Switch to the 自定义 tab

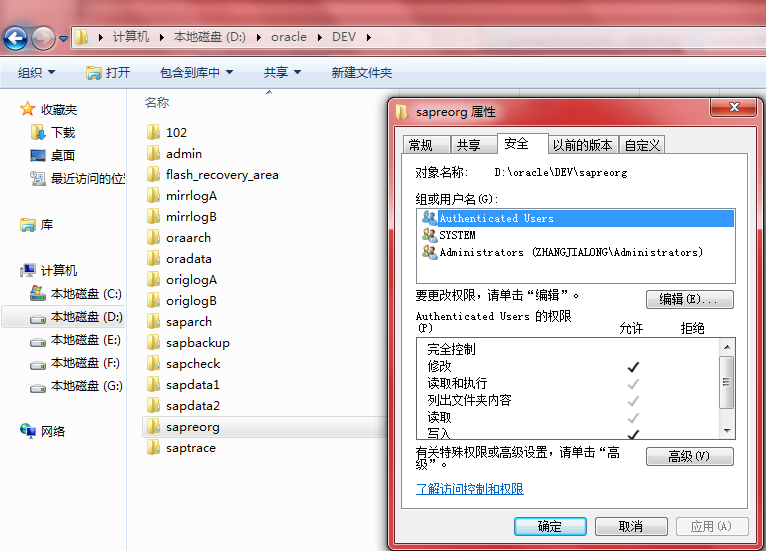642,145
